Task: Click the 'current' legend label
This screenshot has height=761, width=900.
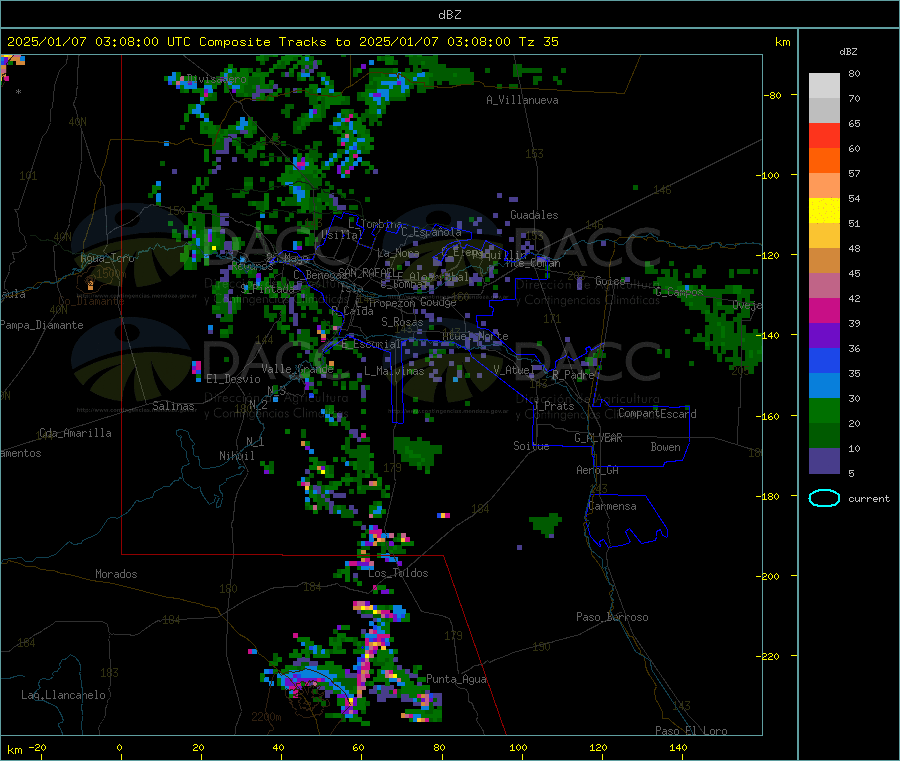Action: coord(868,499)
